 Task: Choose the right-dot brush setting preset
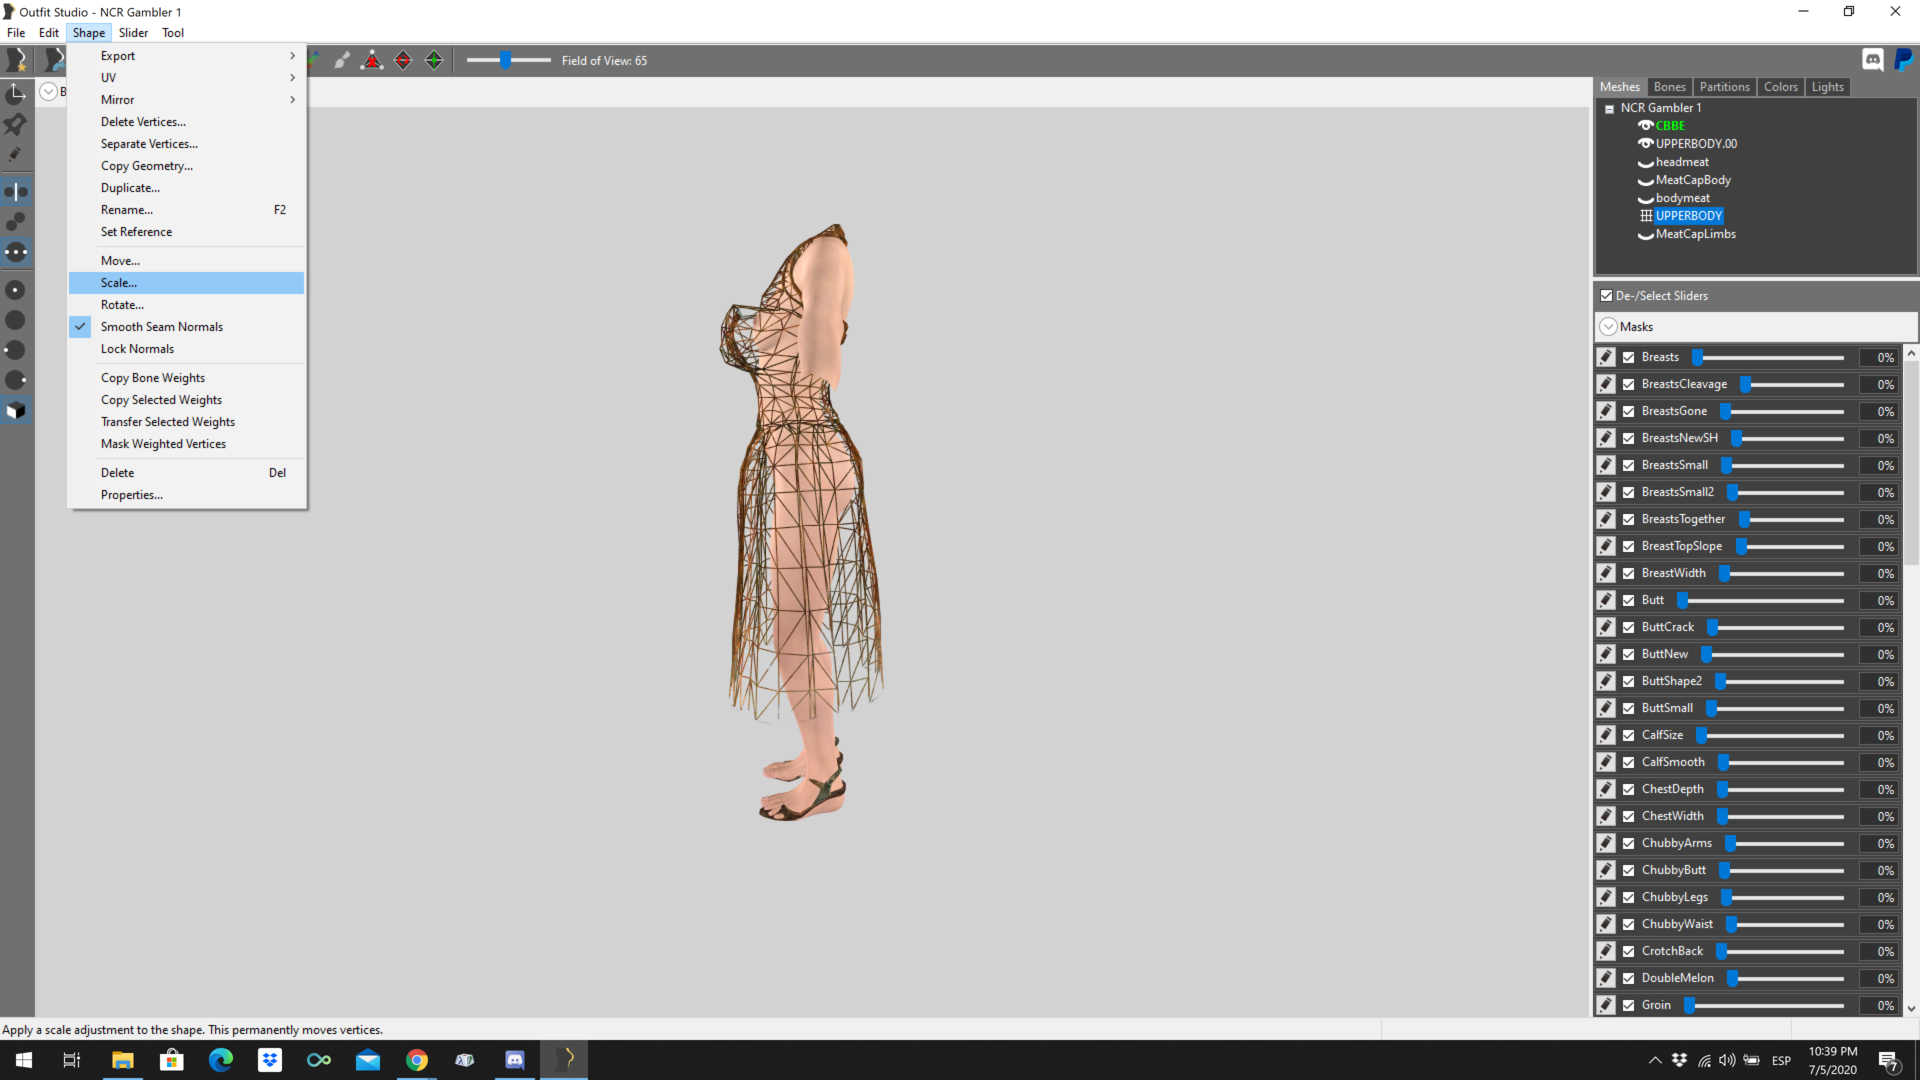click(16, 380)
